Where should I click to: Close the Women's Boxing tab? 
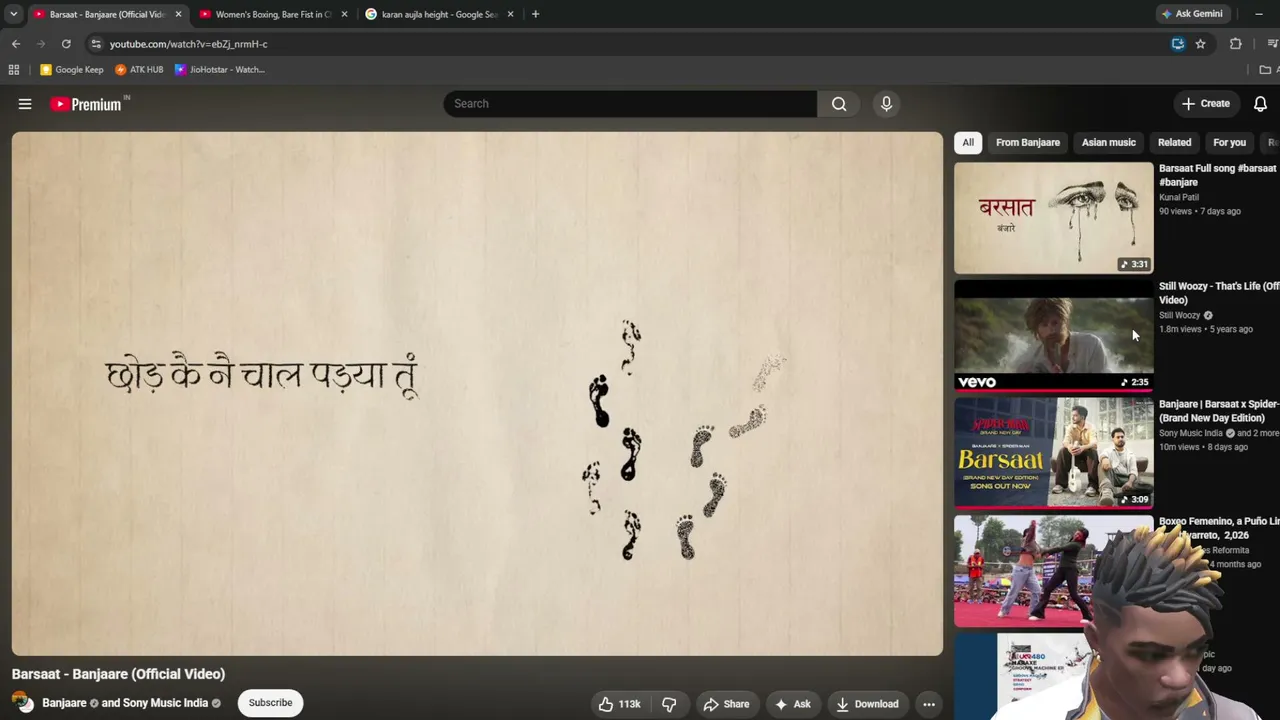(344, 14)
